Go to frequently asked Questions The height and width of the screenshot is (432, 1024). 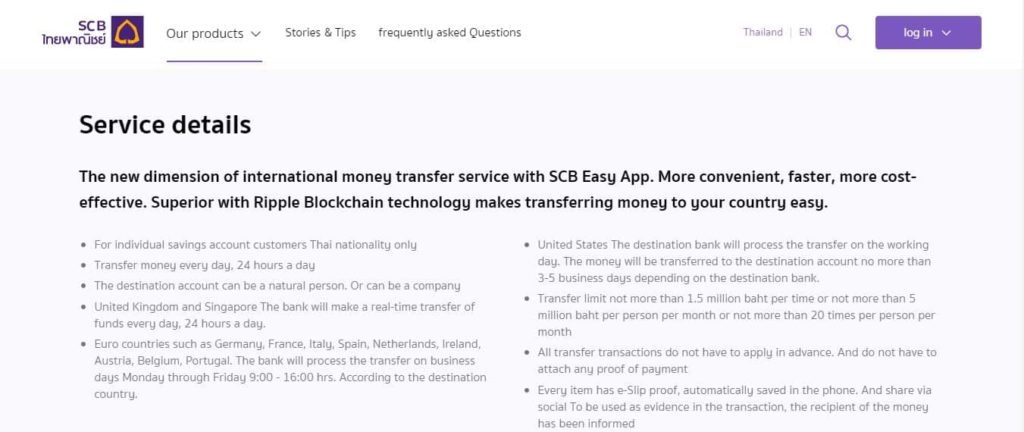coord(449,32)
